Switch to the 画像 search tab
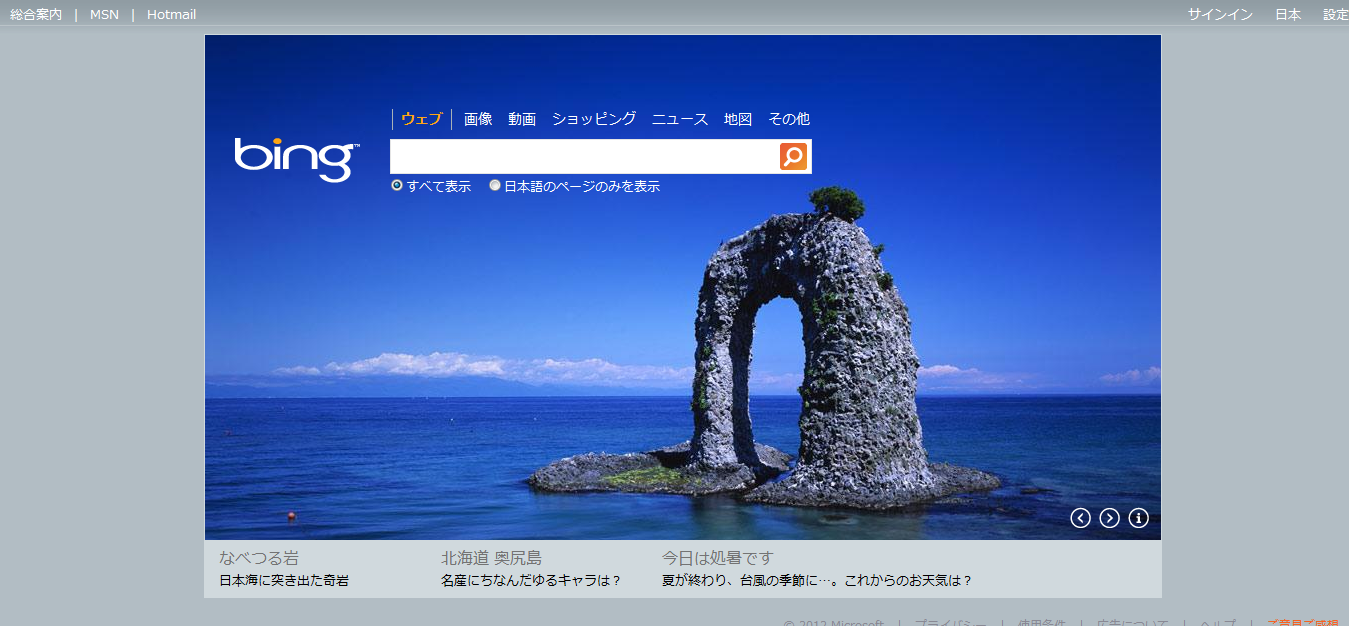 pyautogui.click(x=478, y=119)
